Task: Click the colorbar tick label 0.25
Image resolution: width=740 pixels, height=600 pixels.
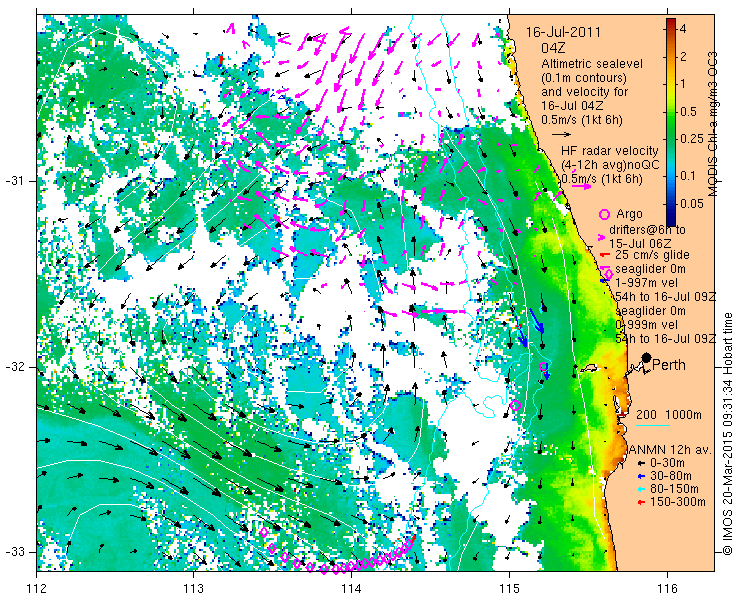Action: click(693, 139)
